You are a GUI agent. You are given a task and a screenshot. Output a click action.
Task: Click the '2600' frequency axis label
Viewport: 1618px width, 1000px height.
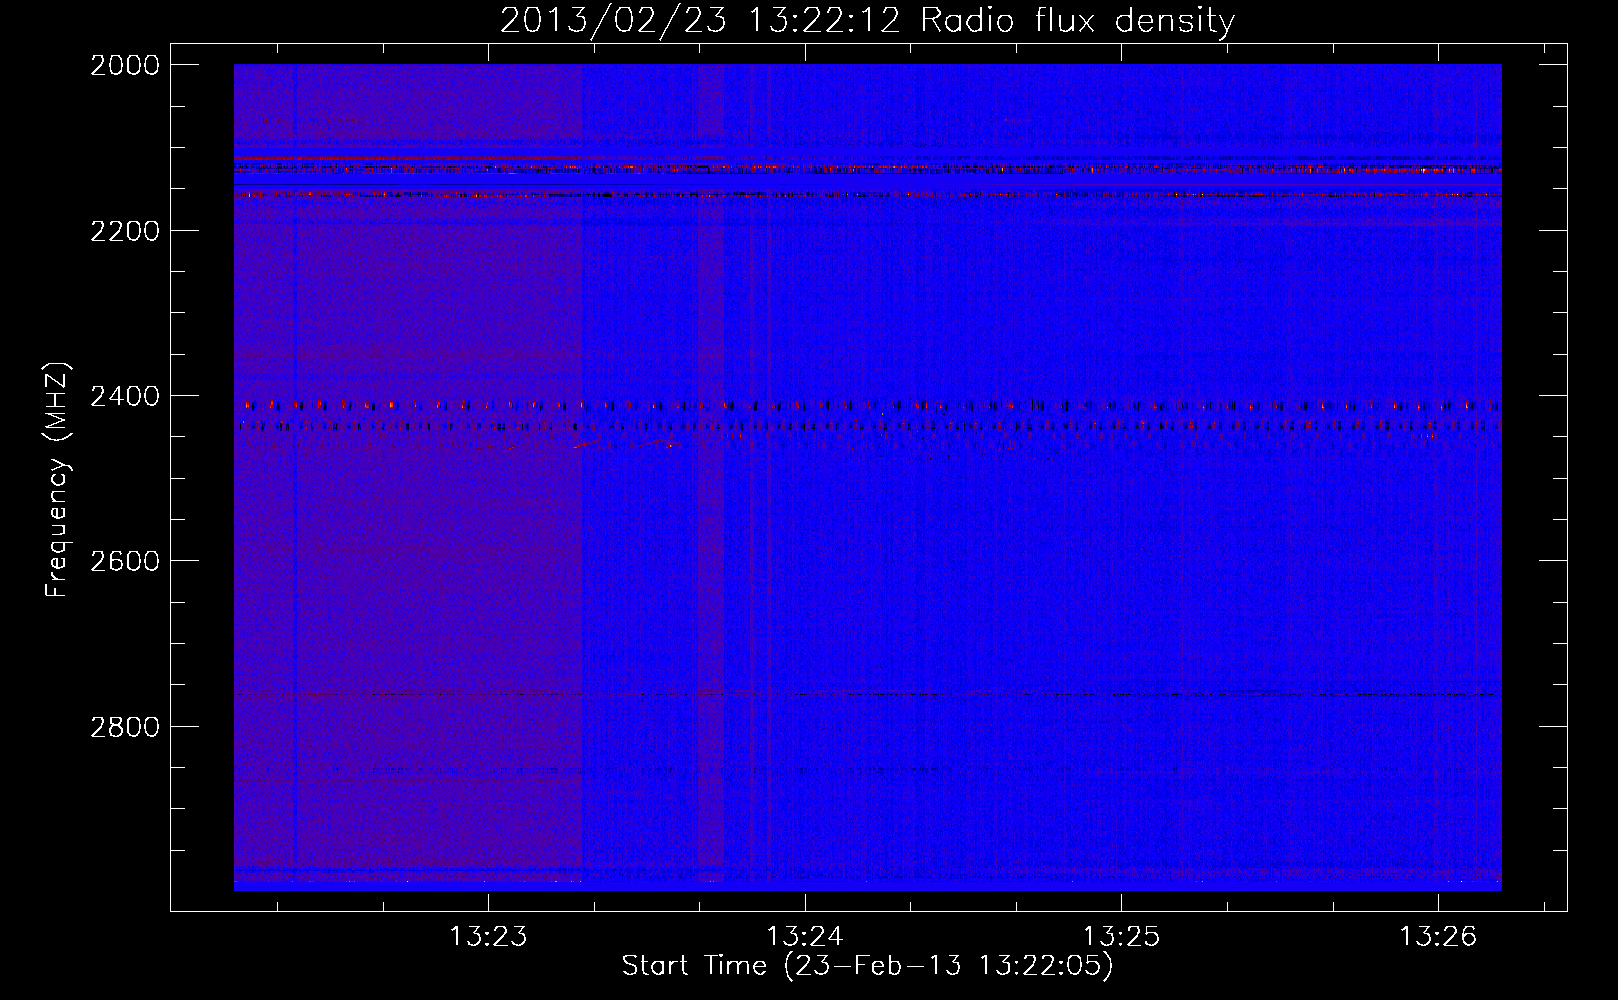click(125, 561)
